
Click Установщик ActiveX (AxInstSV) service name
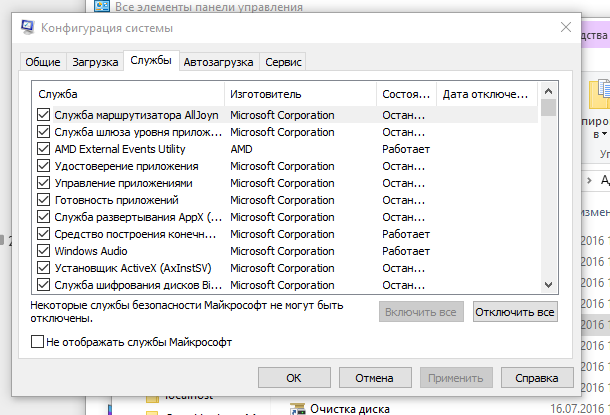133,268
